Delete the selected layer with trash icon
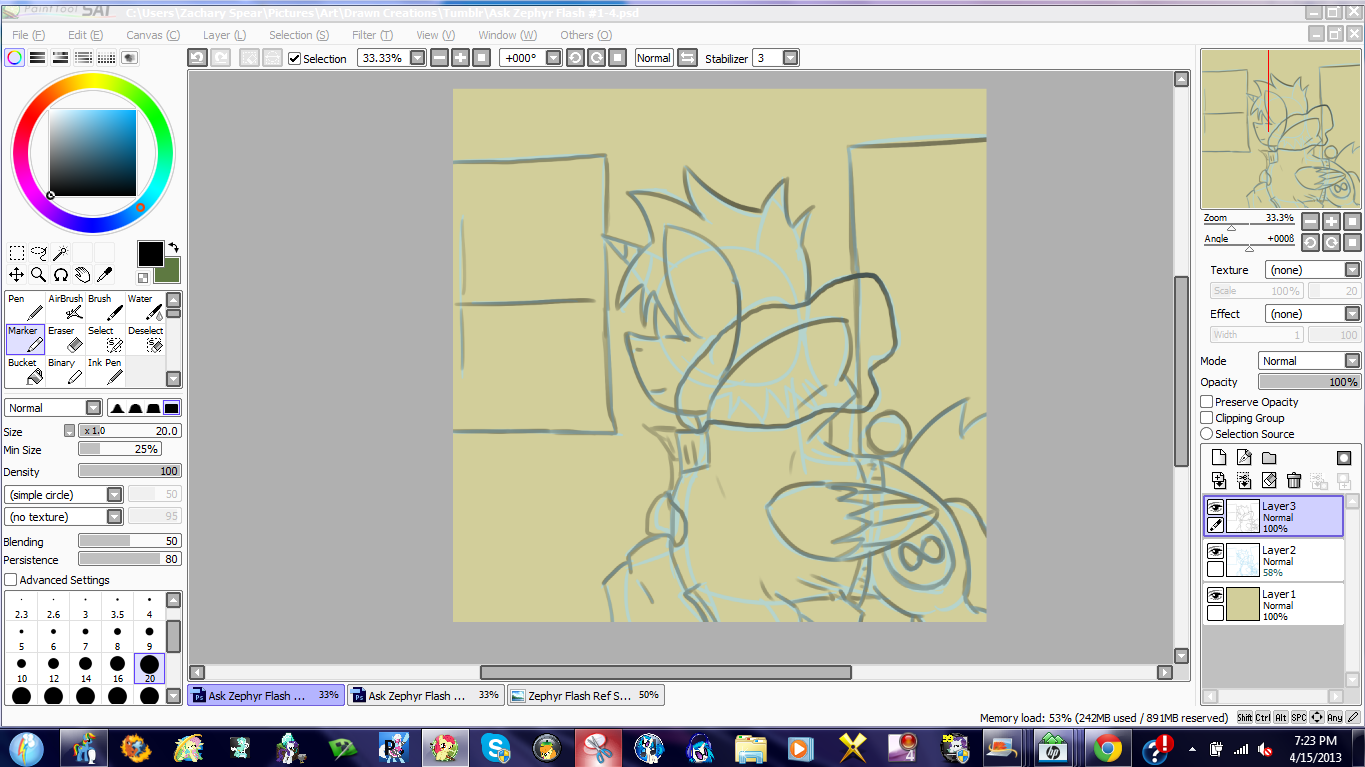1365x767 pixels. (x=1294, y=481)
